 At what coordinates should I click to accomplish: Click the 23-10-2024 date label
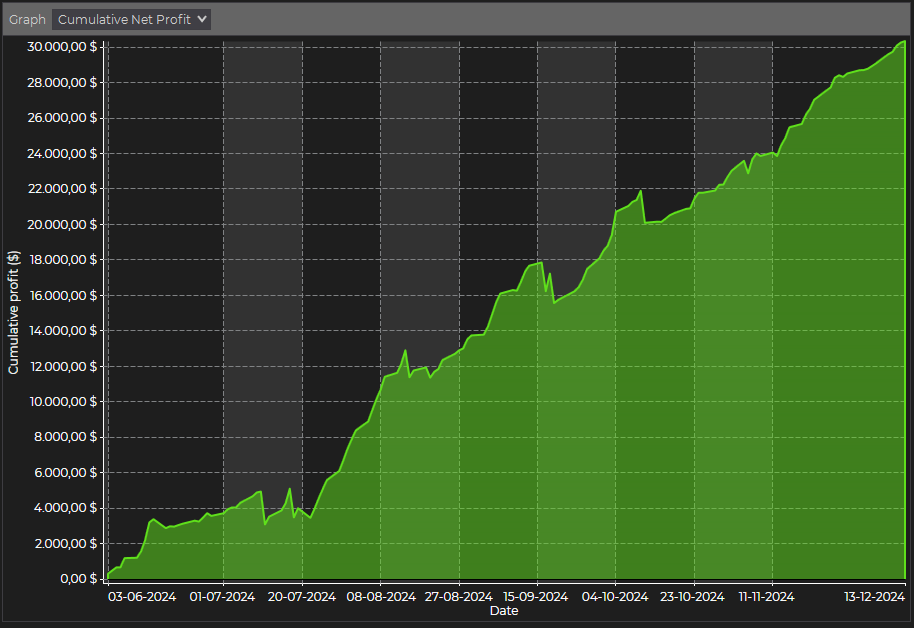click(x=693, y=597)
